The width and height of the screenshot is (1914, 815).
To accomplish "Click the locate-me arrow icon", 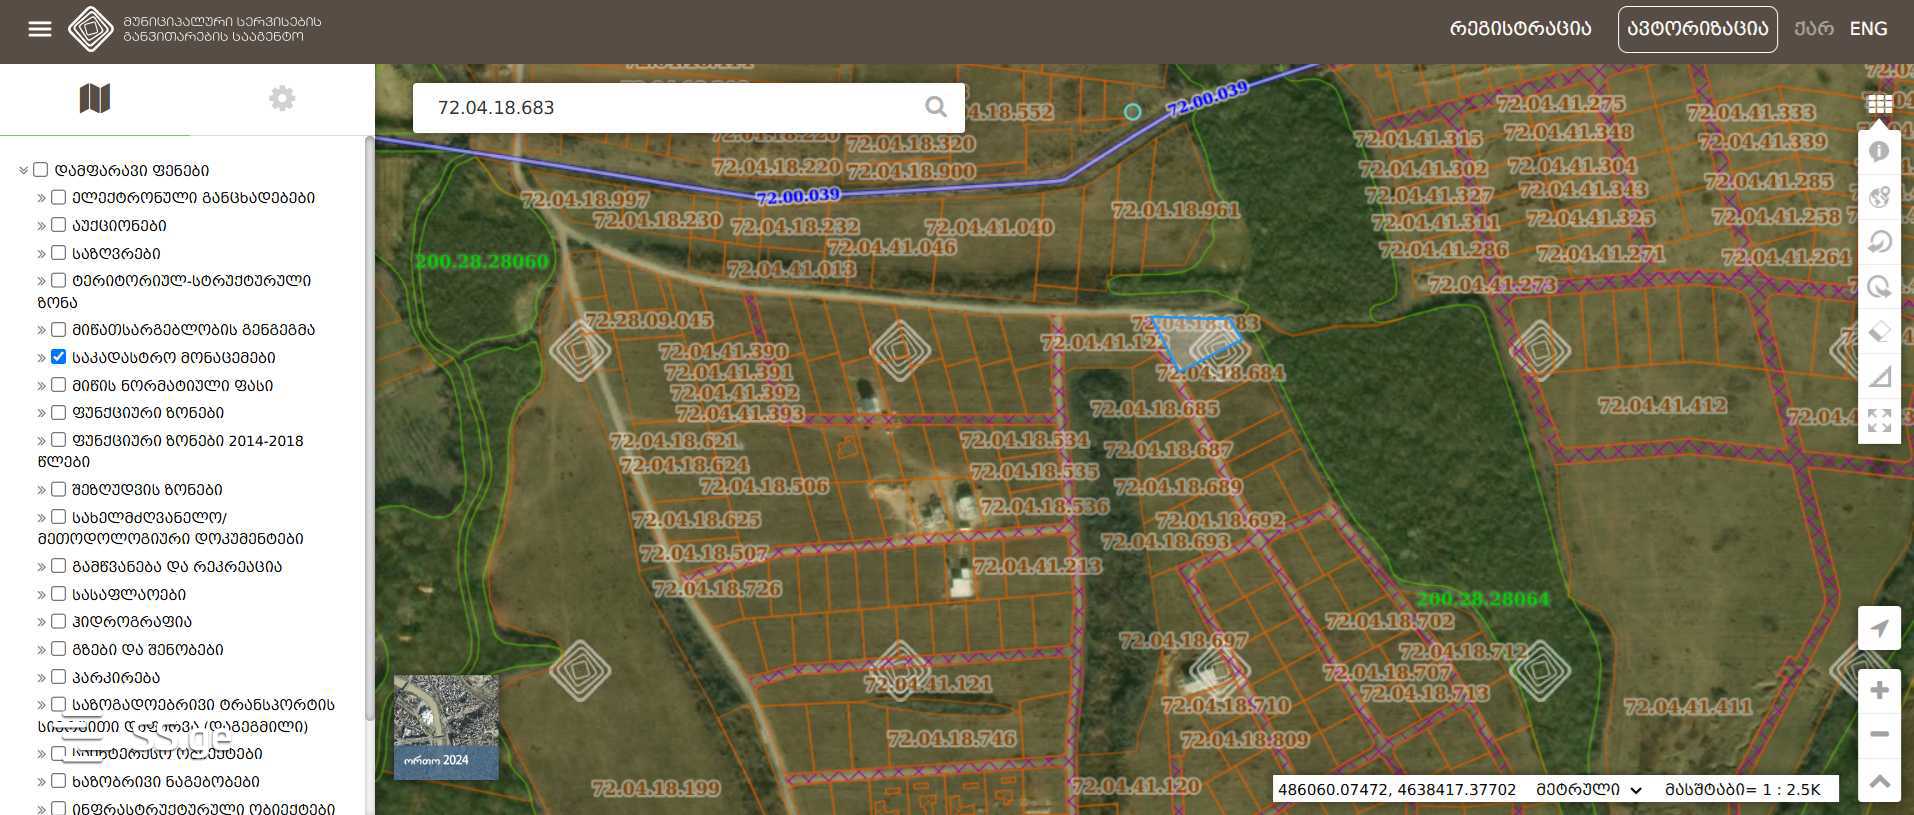I will point(1879,628).
